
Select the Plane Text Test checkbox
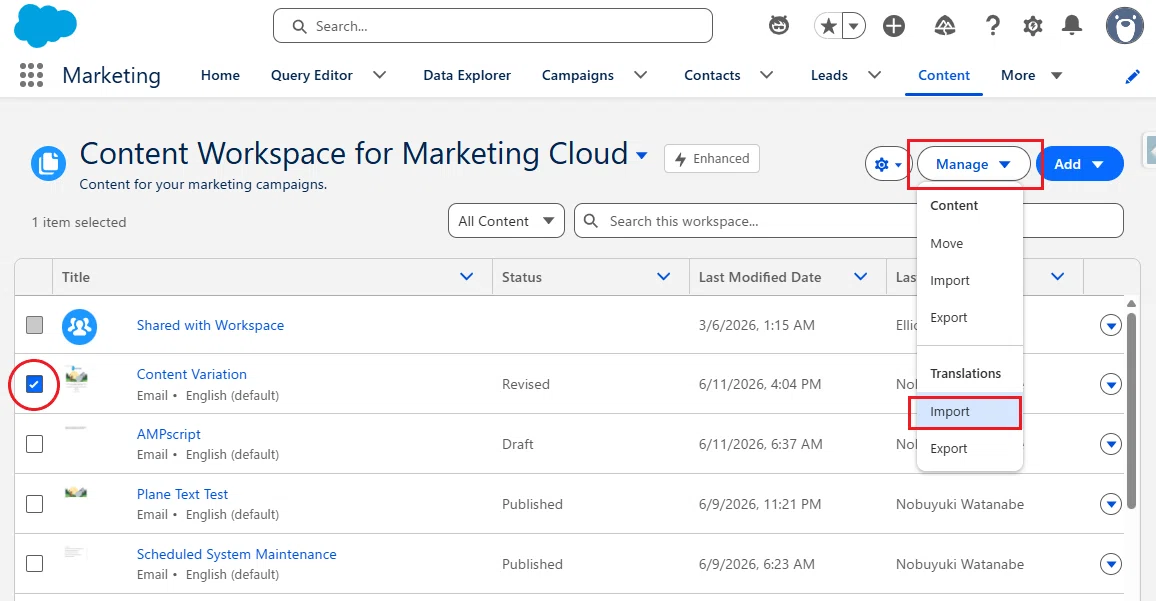pyautogui.click(x=35, y=504)
